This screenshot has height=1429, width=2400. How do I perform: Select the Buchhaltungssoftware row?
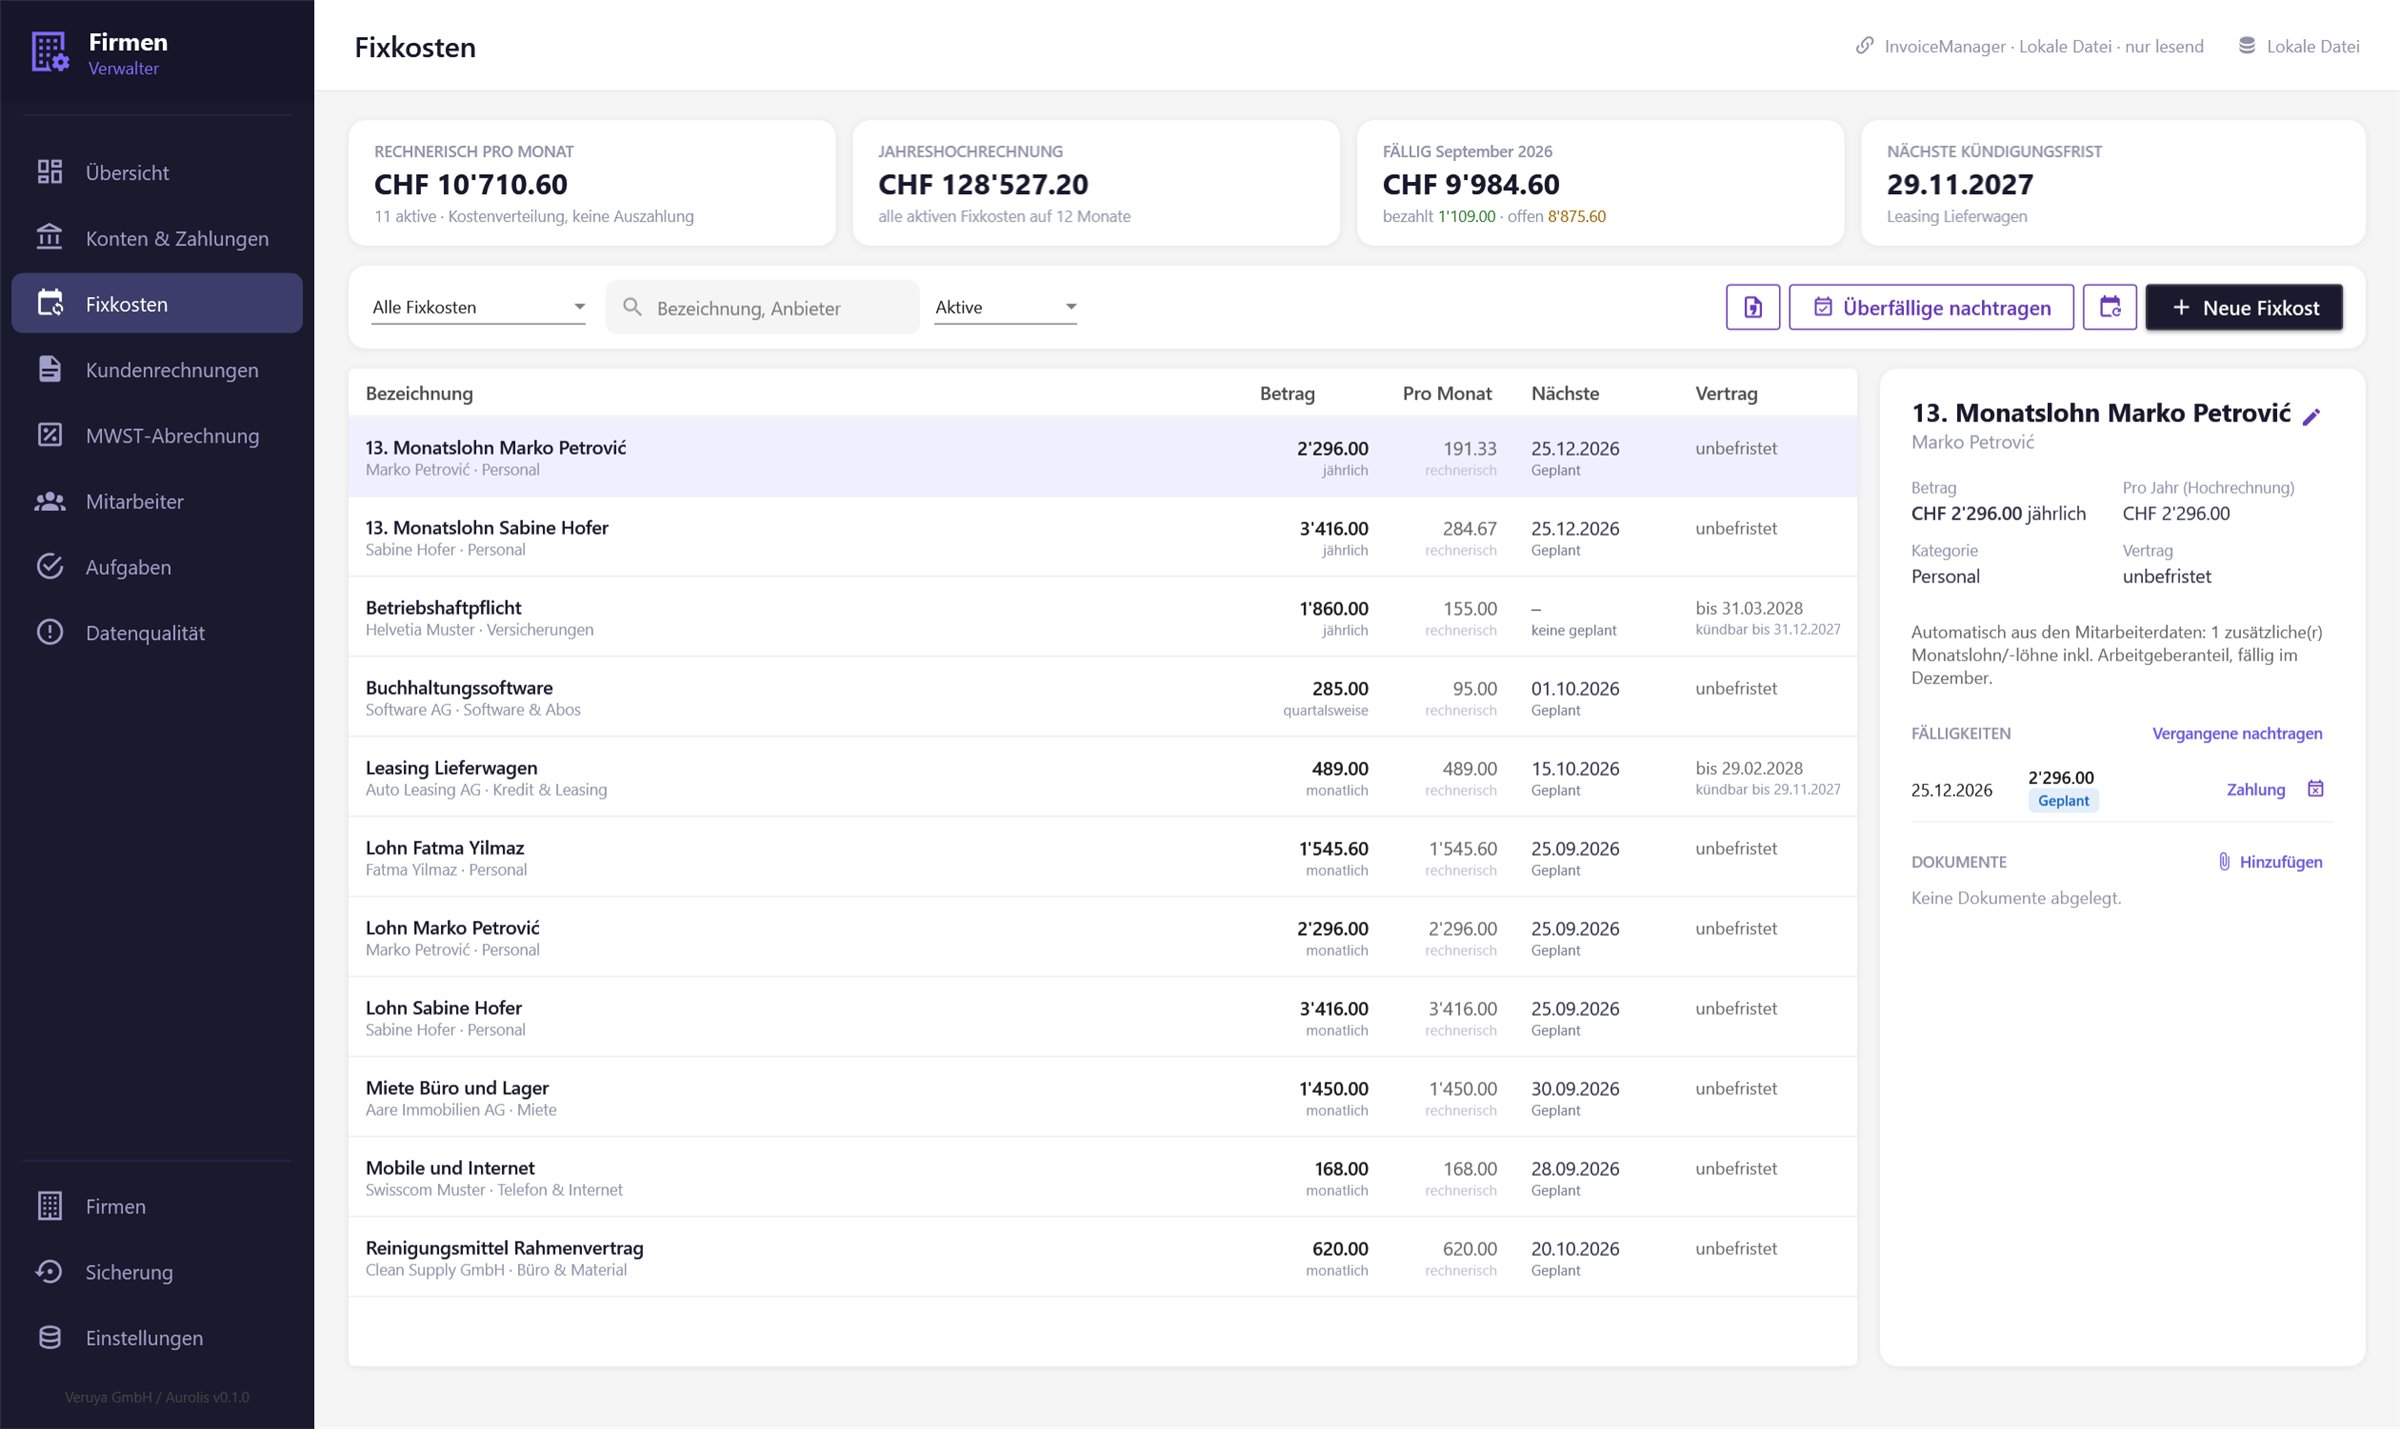1102,697
